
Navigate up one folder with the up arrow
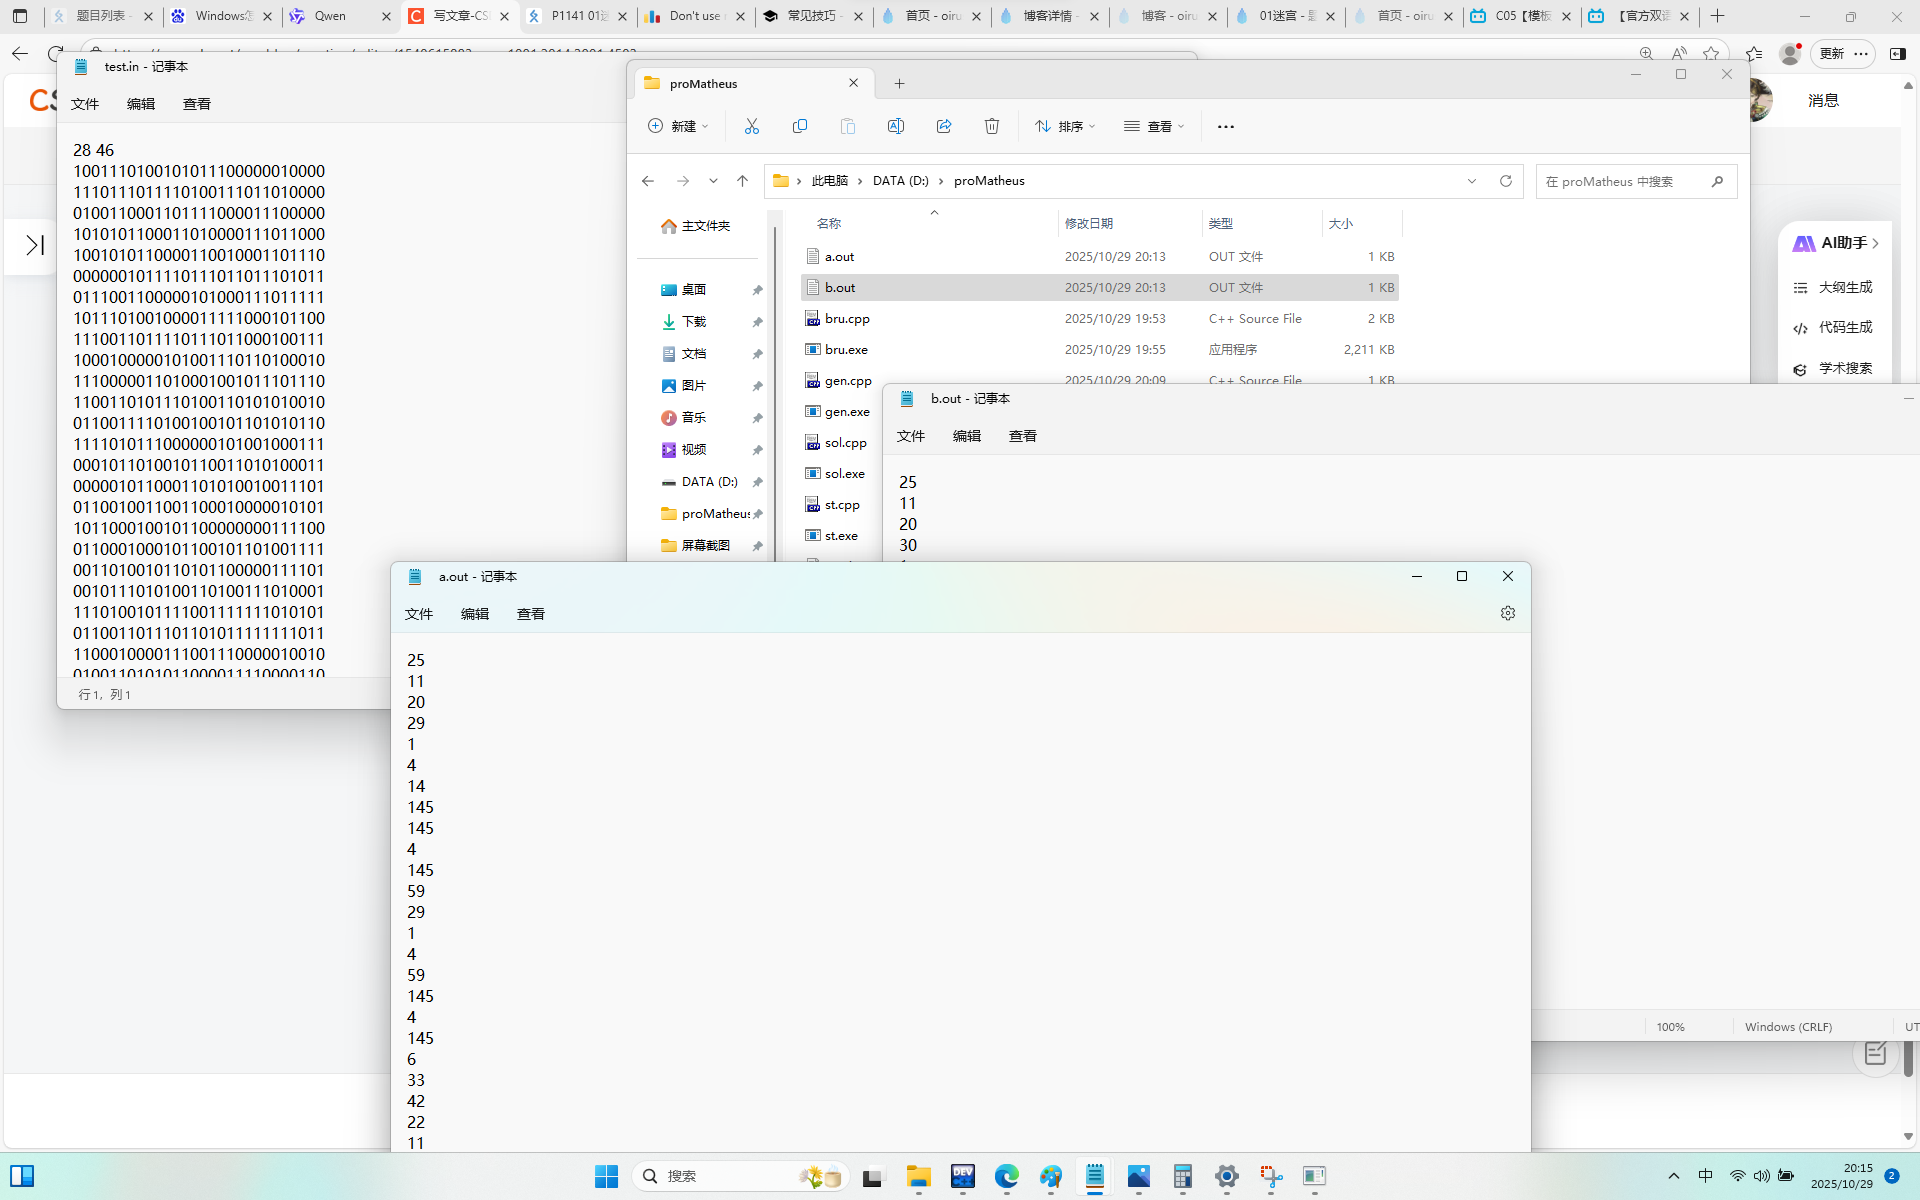point(742,181)
